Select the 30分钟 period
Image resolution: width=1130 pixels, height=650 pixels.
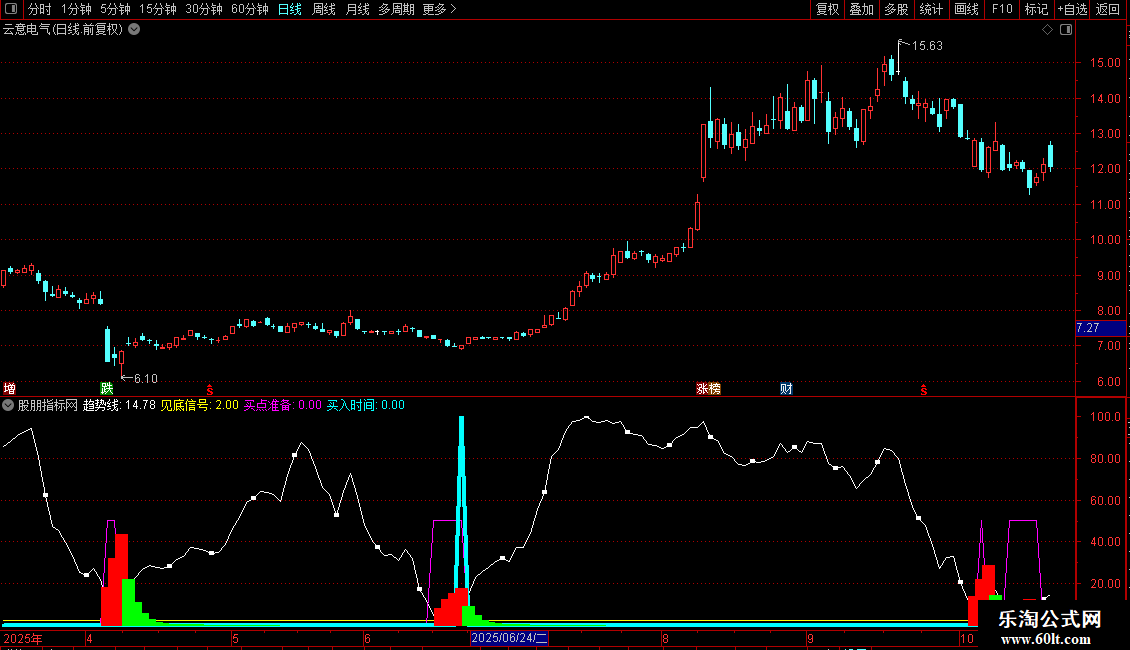coord(204,9)
